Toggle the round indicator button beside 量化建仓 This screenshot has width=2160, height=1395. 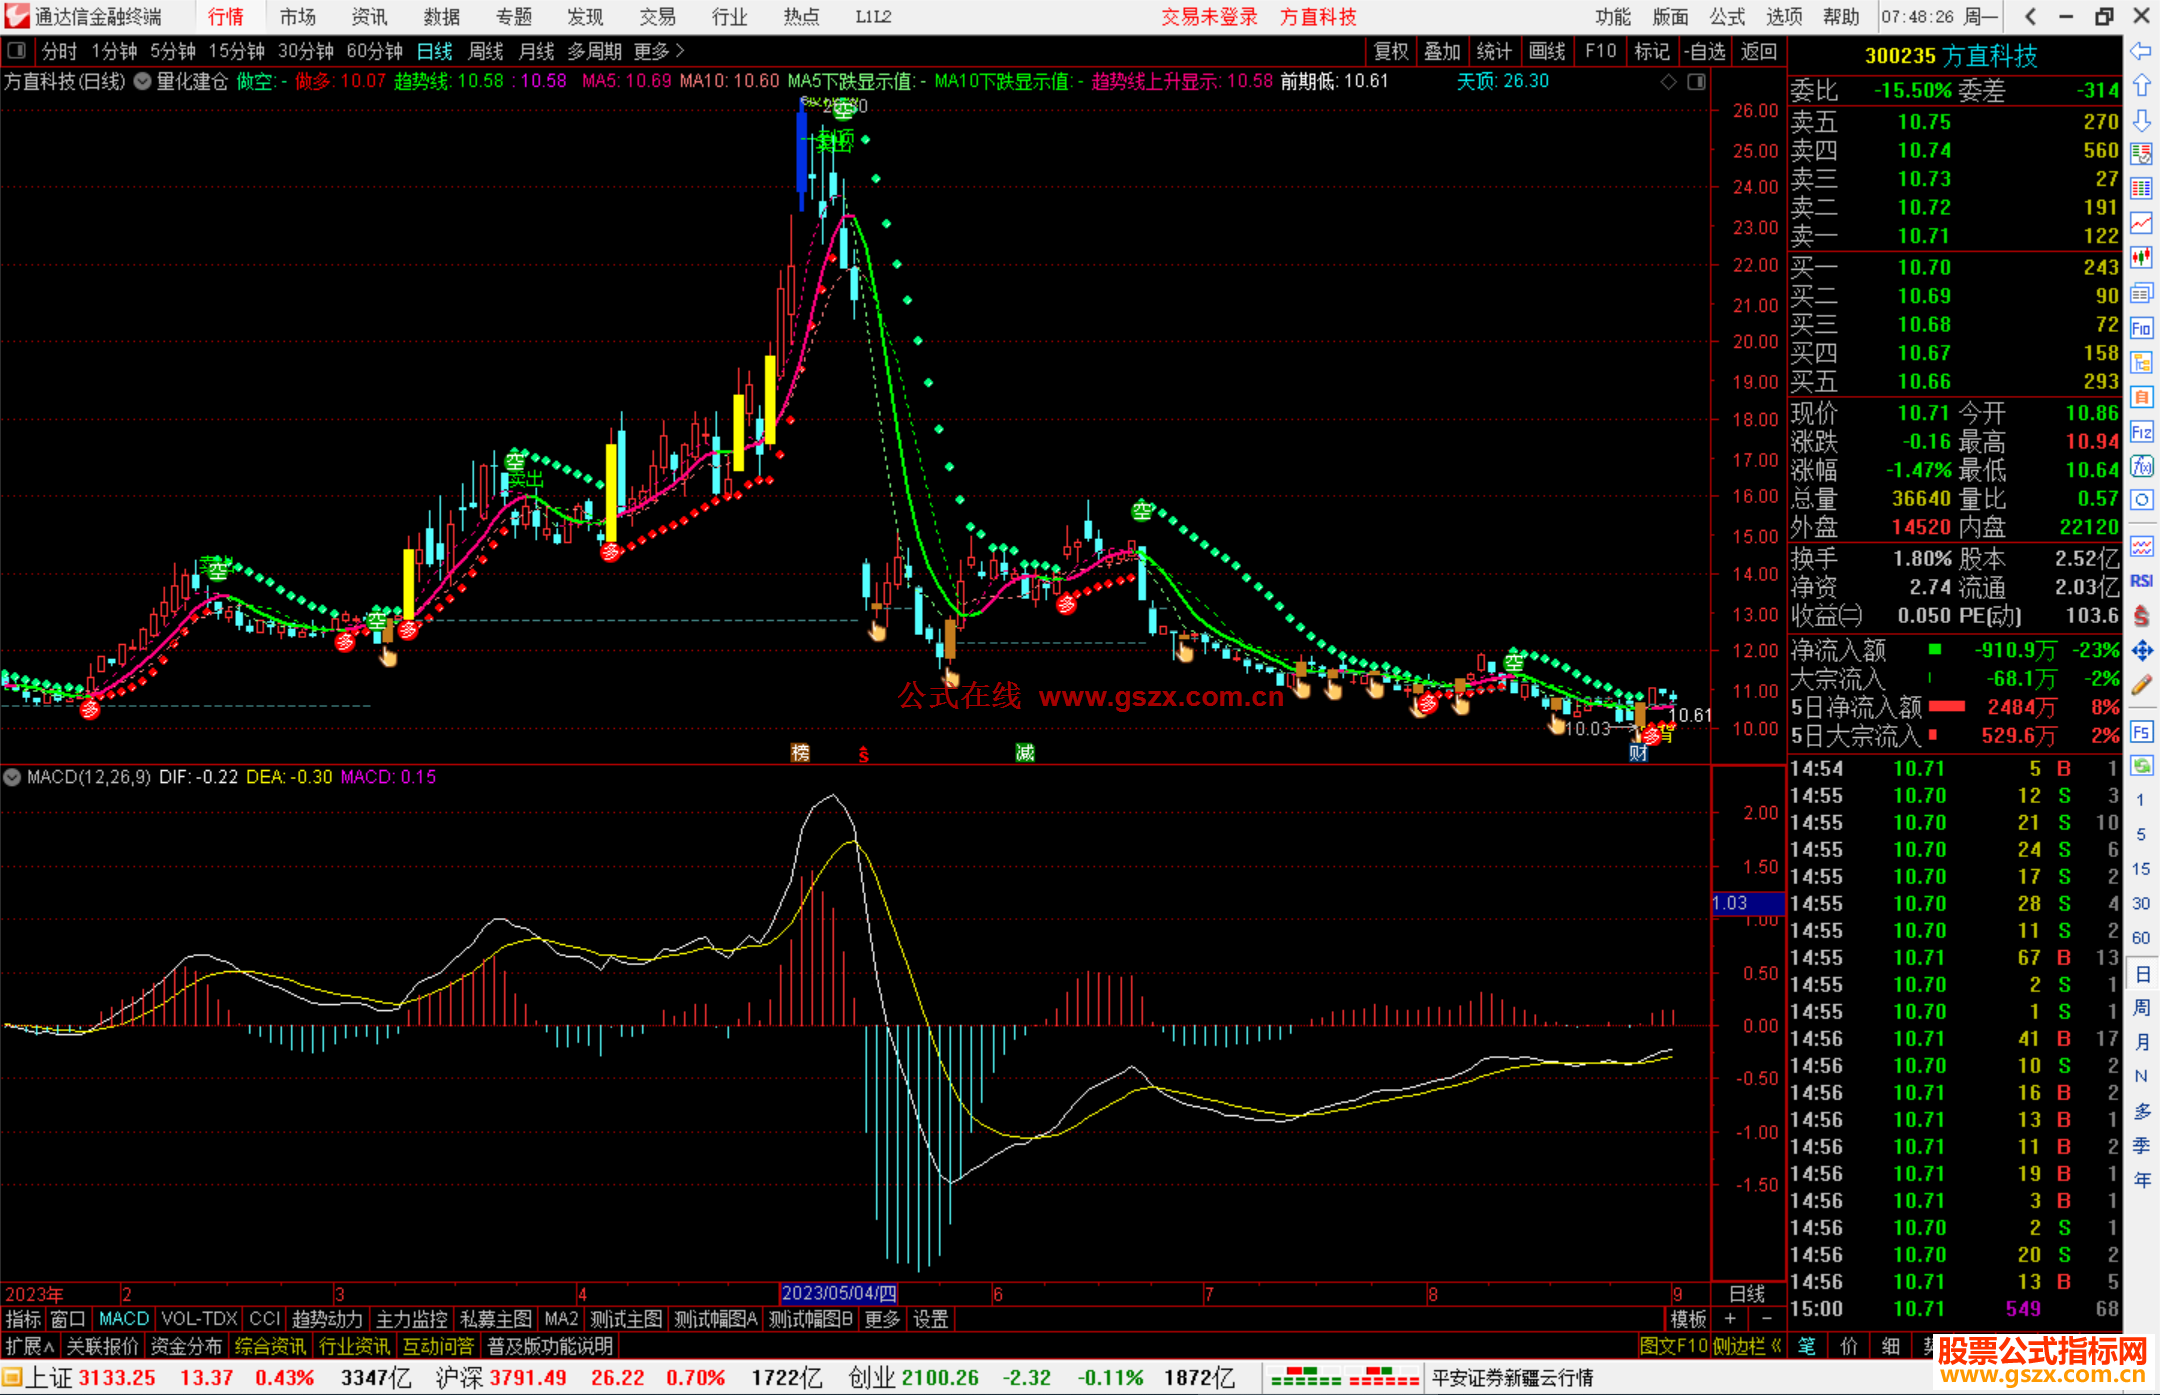(143, 81)
